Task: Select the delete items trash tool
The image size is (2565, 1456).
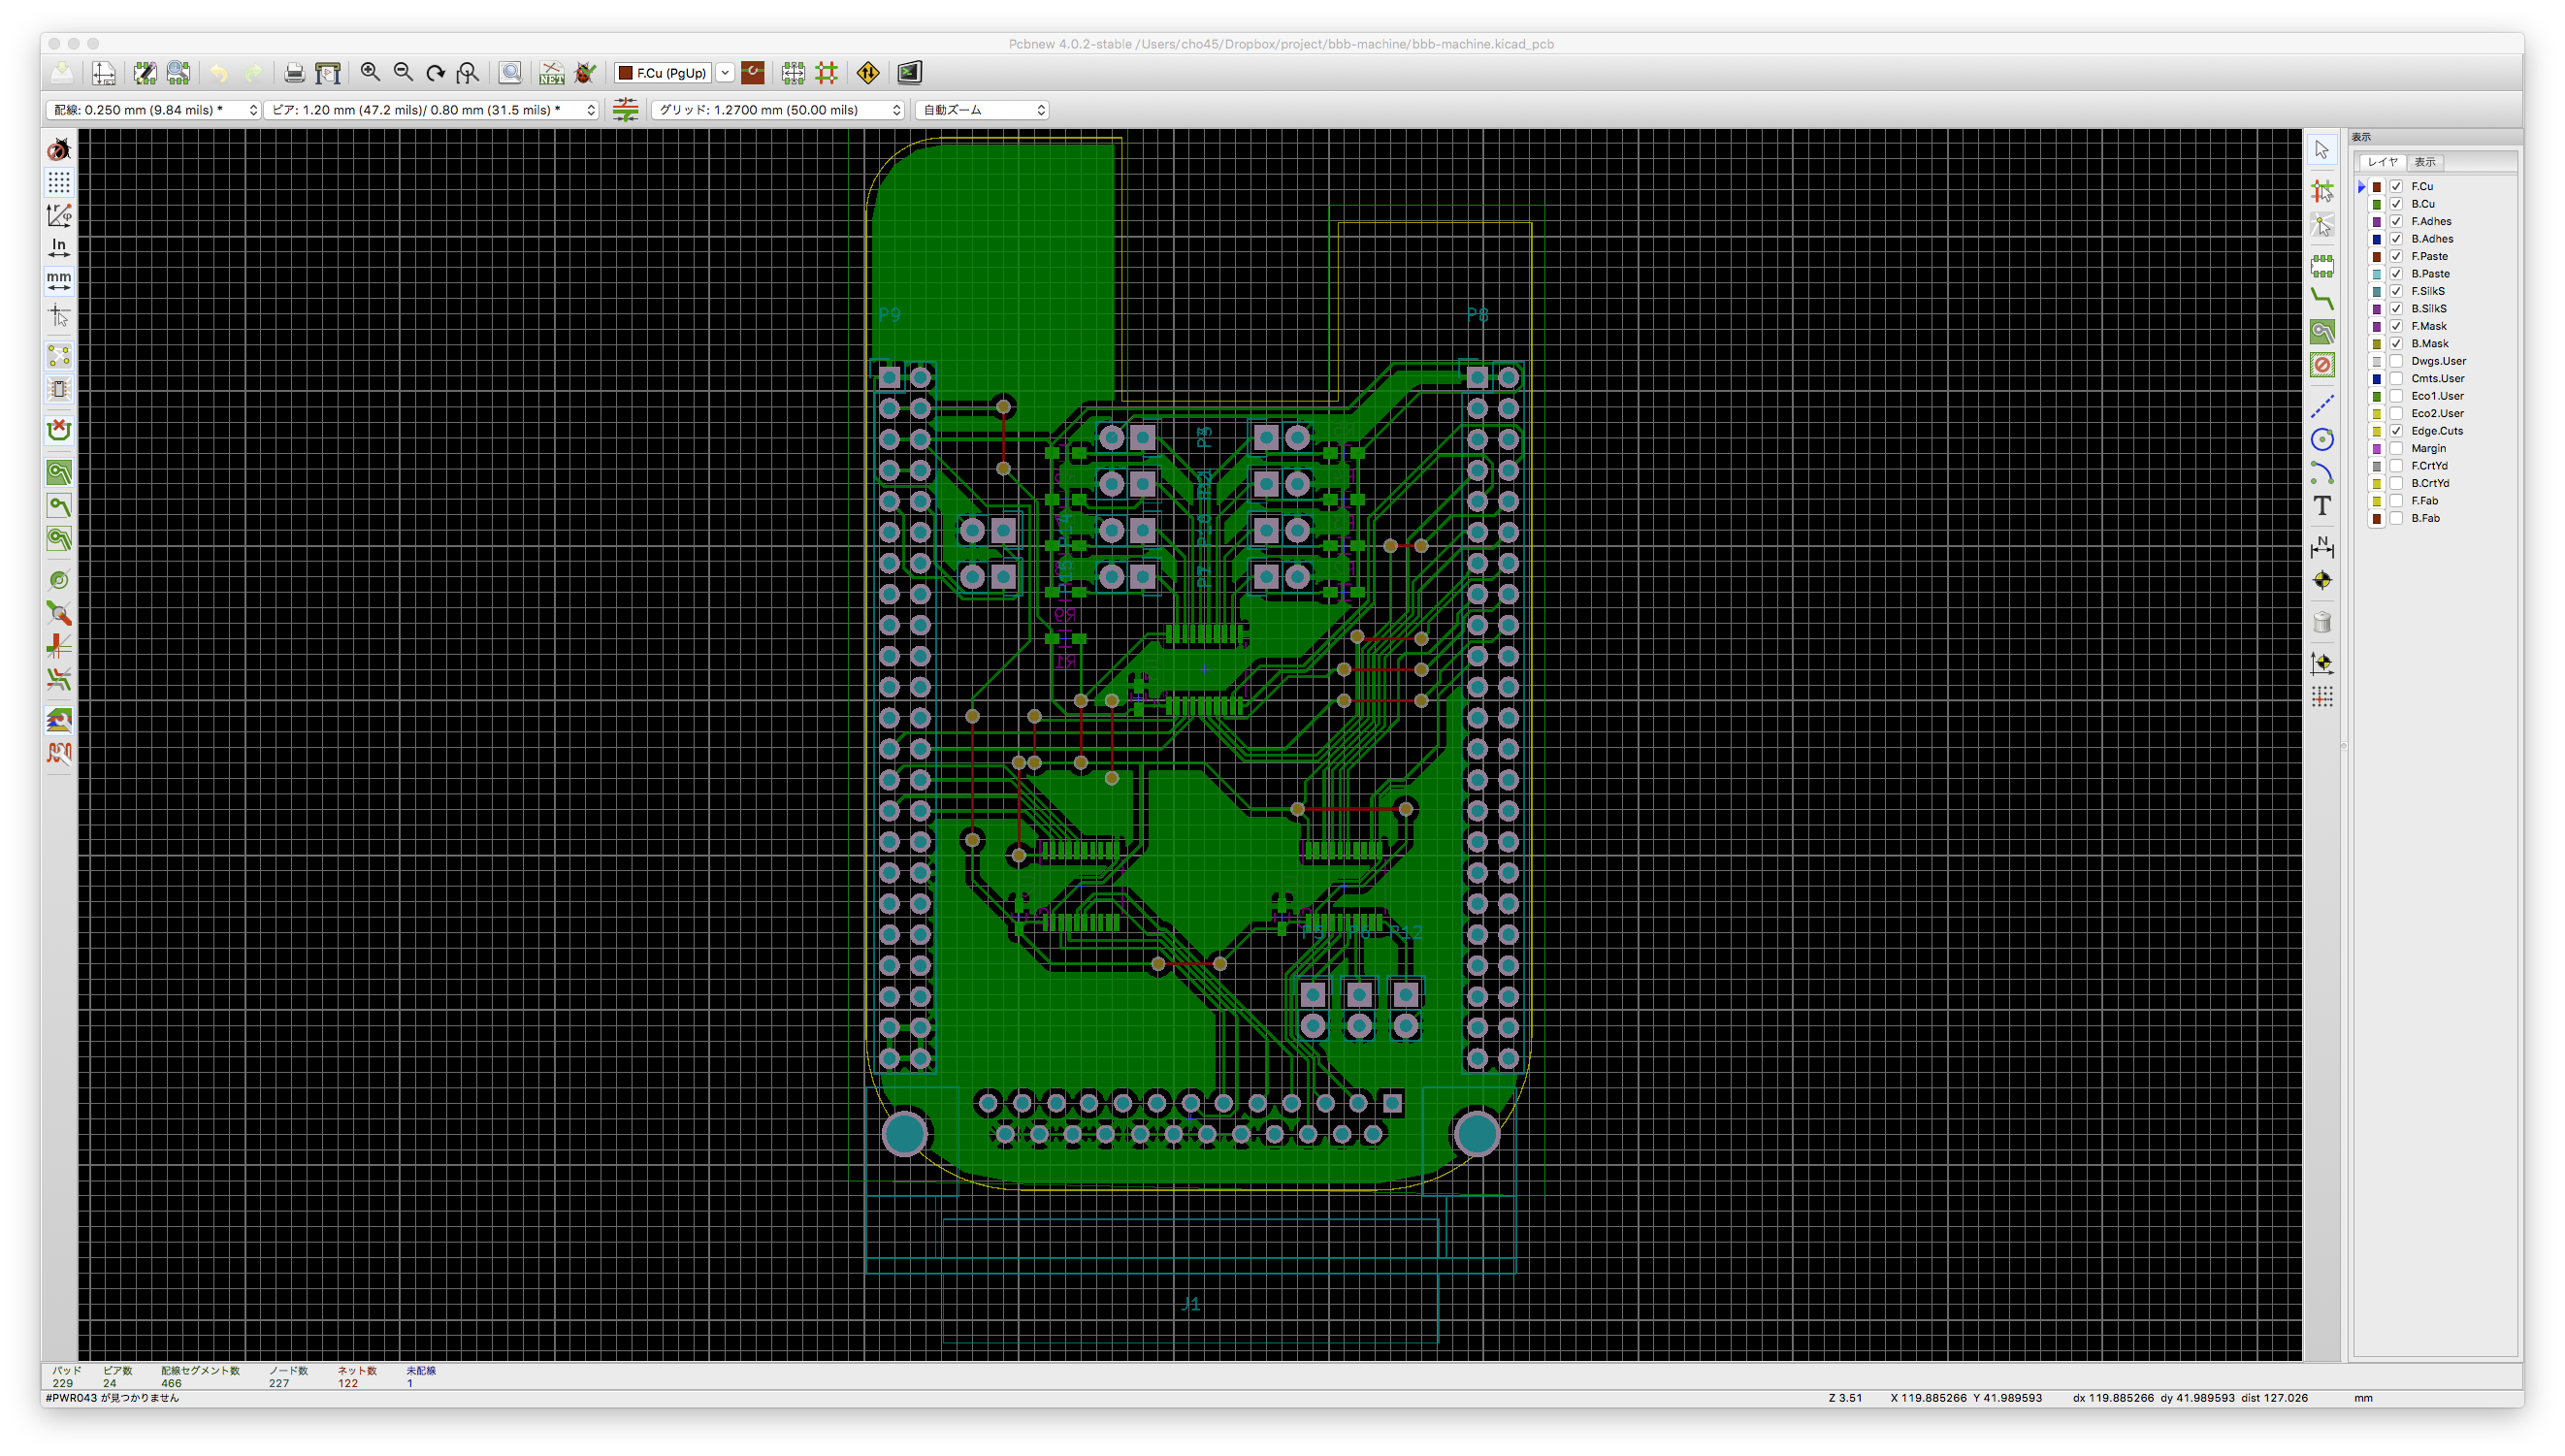Action: click(x=2322, y=622)
